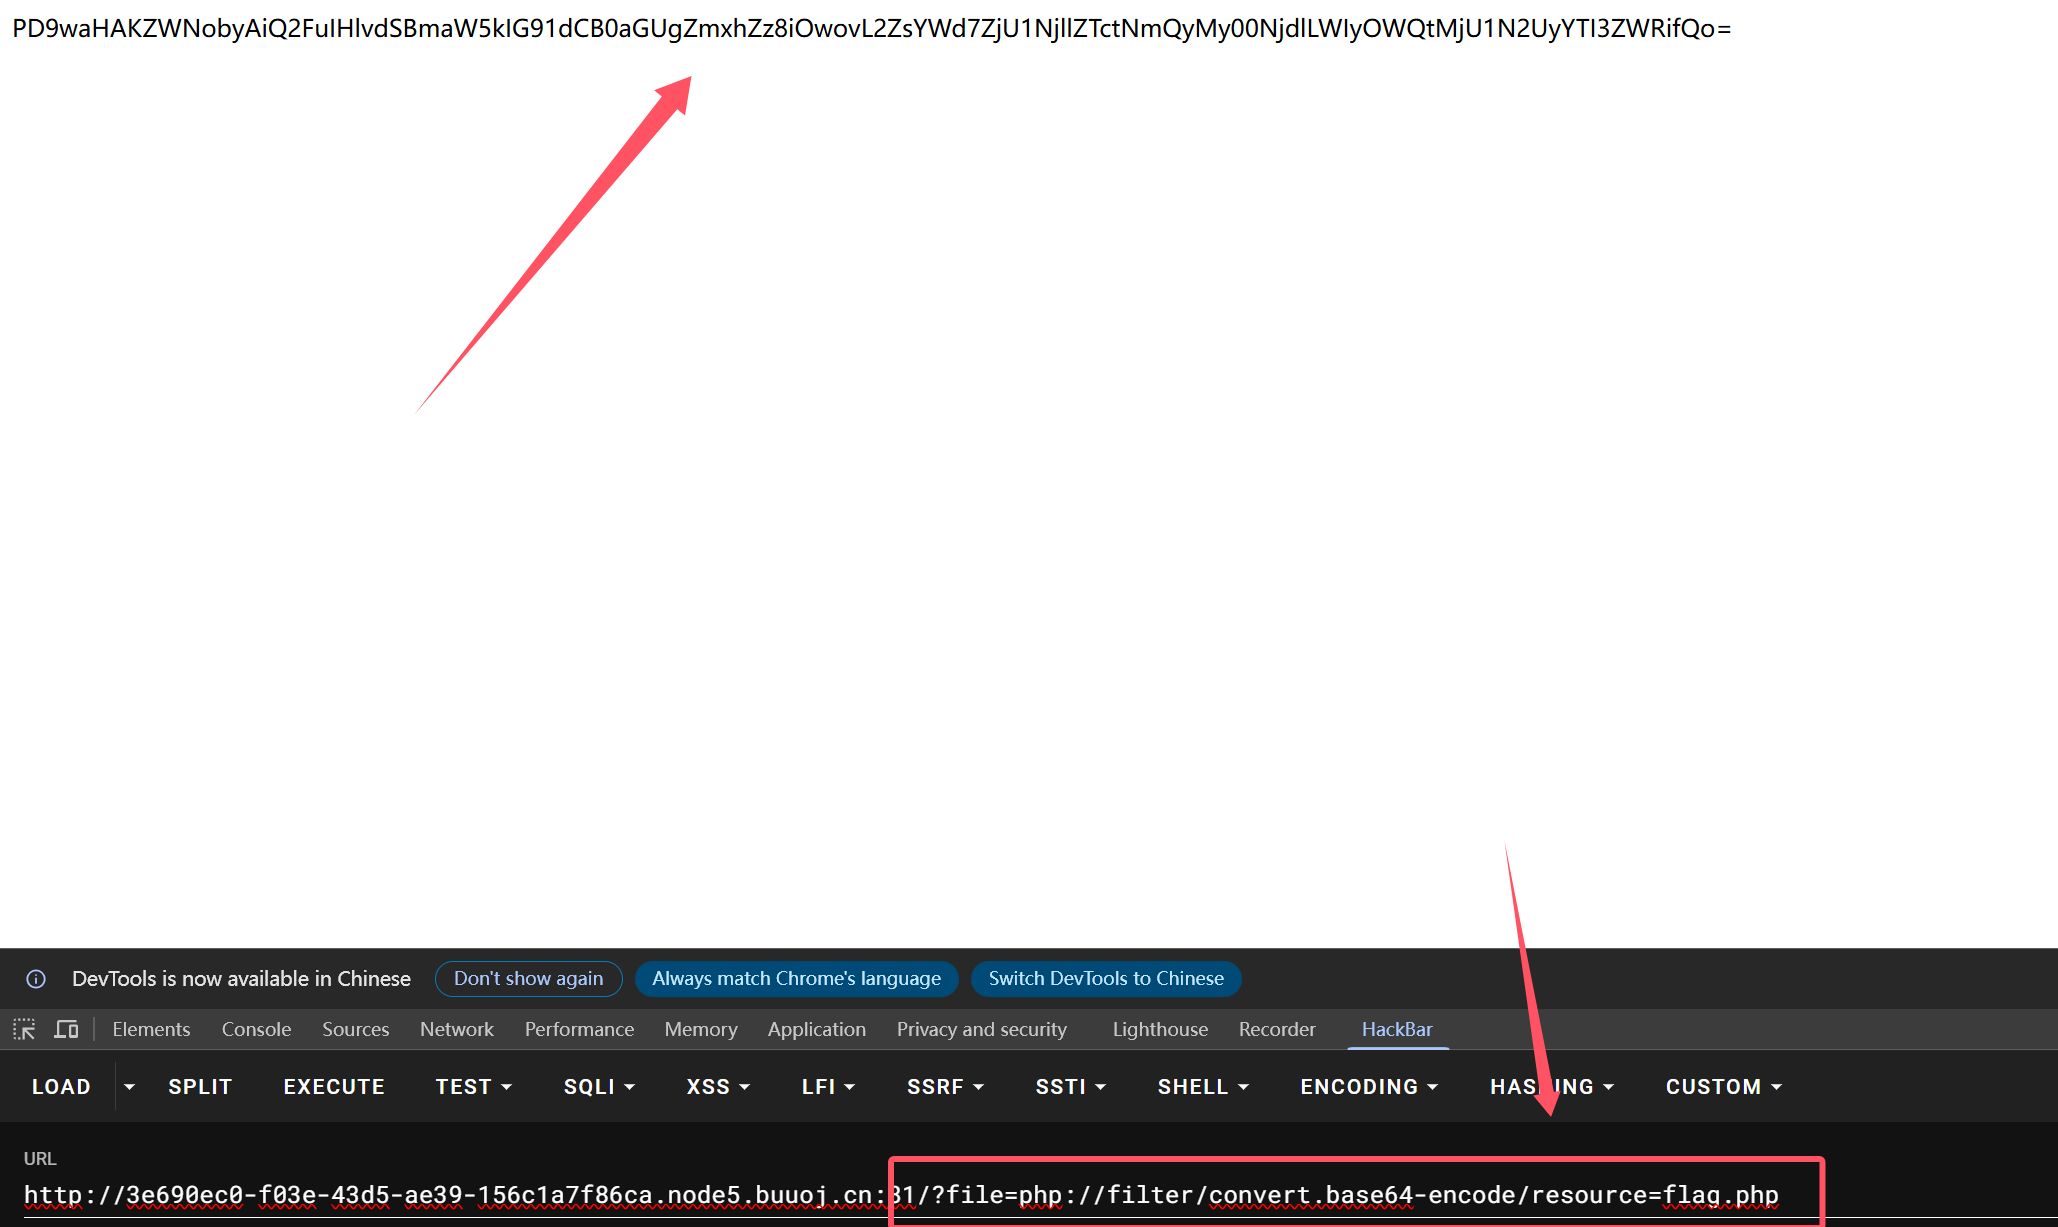Click the SPLIT button
Viewport: 2058px width, 1227px height.
(x=200, y=1087)
